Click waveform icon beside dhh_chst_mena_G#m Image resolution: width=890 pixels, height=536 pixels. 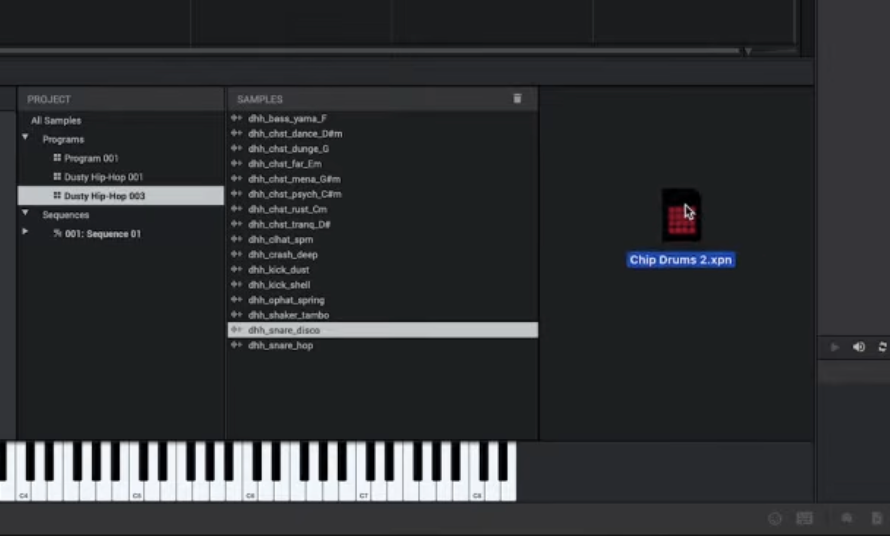tap(237, 178)
